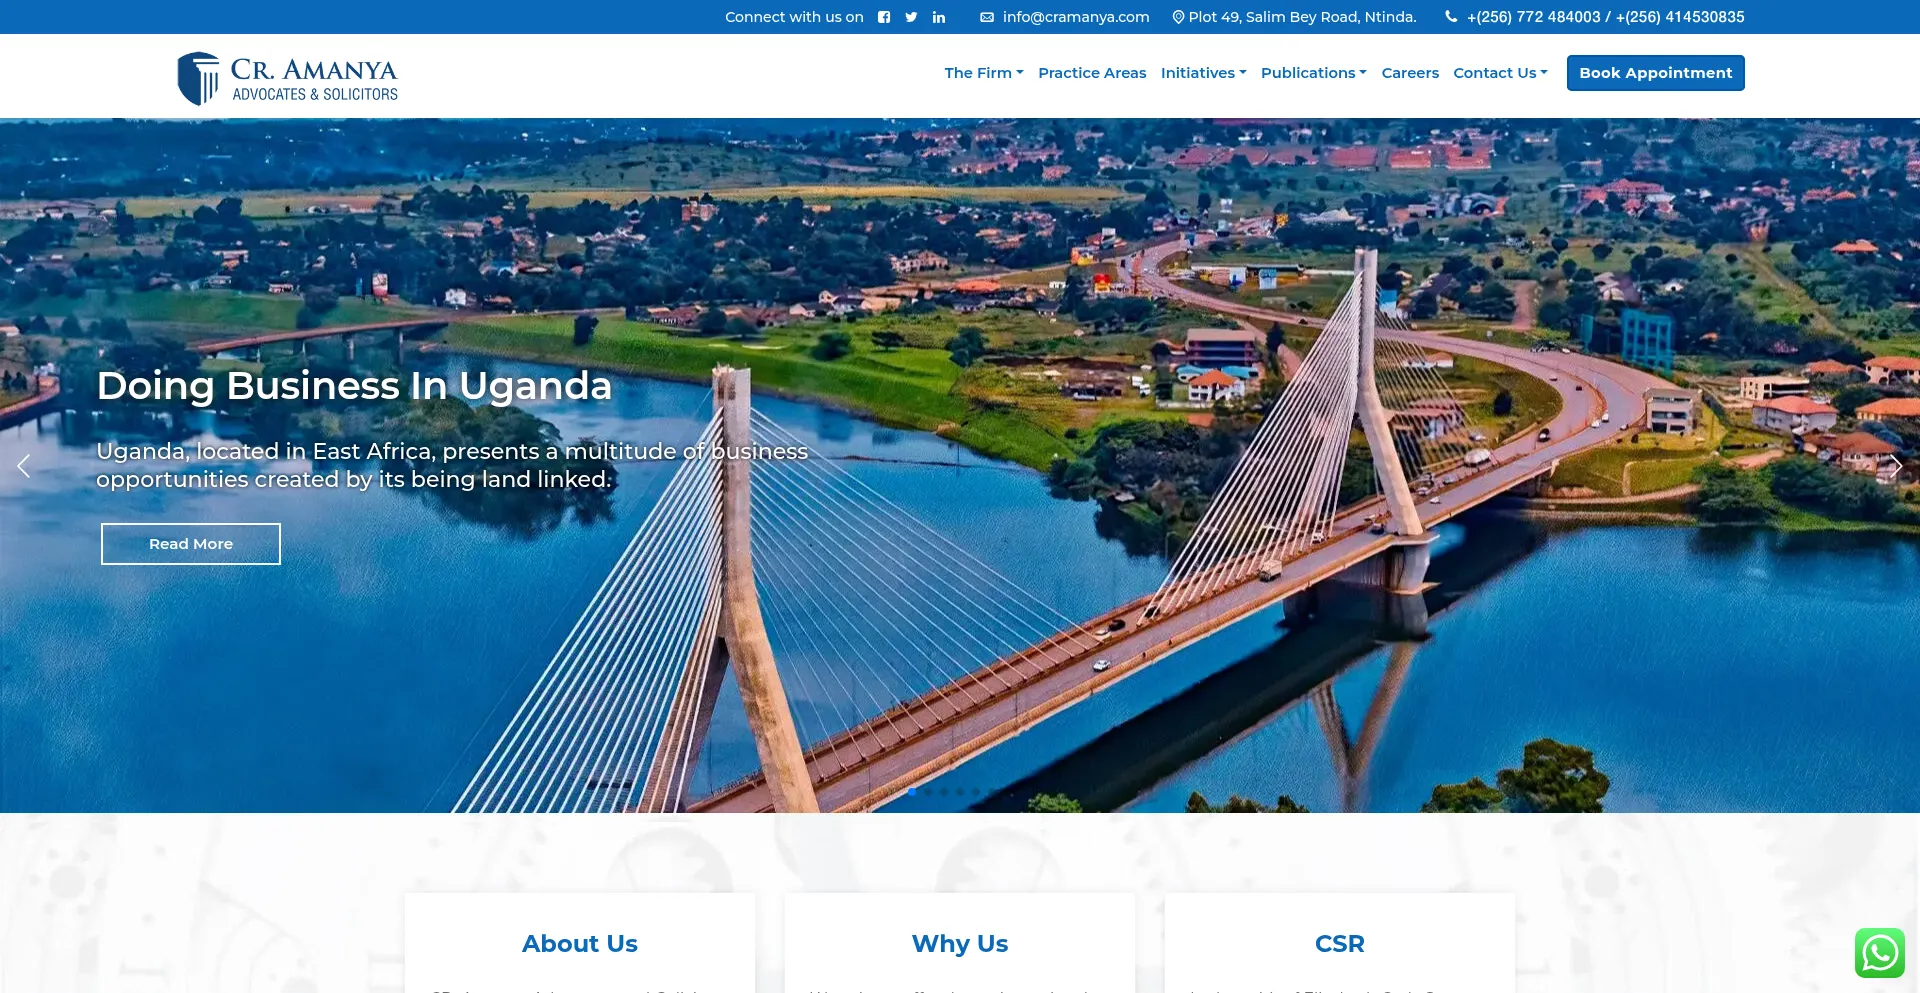
Task: Go to the Careers page
Action: [1410, 73]
